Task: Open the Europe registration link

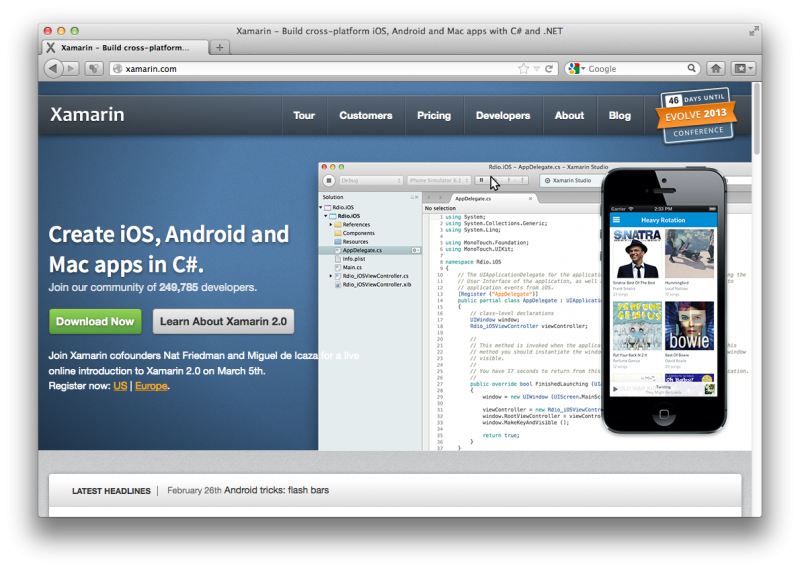Action: [151, 386]
